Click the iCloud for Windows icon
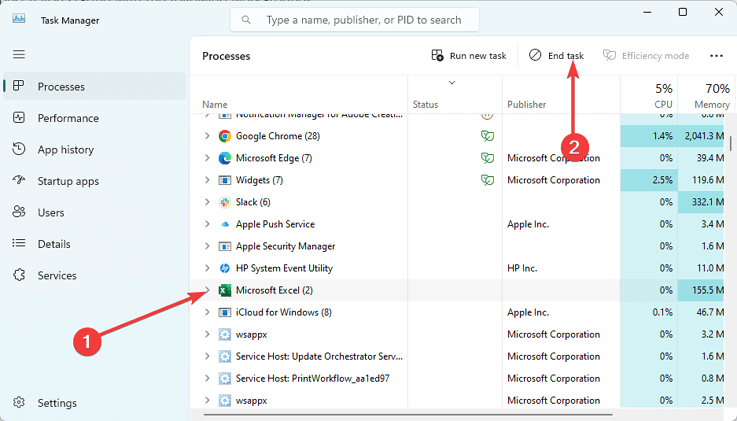Image resolution: width=737 pixels, height=421 pixels. tap(225, 312)
